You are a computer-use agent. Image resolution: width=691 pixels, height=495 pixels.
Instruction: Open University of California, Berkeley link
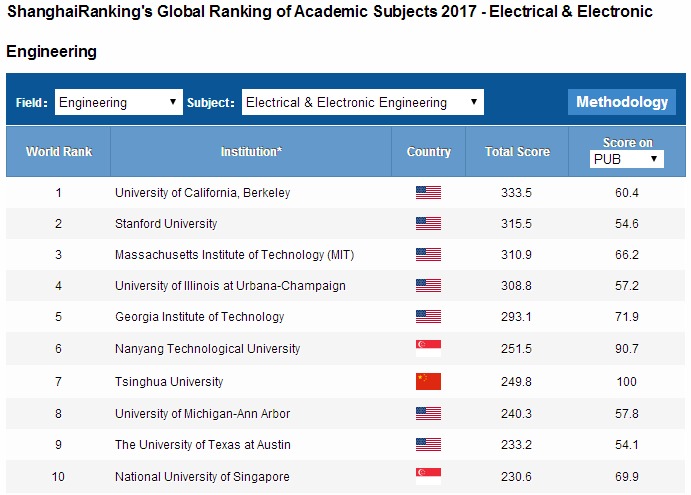tap(203, 192)
